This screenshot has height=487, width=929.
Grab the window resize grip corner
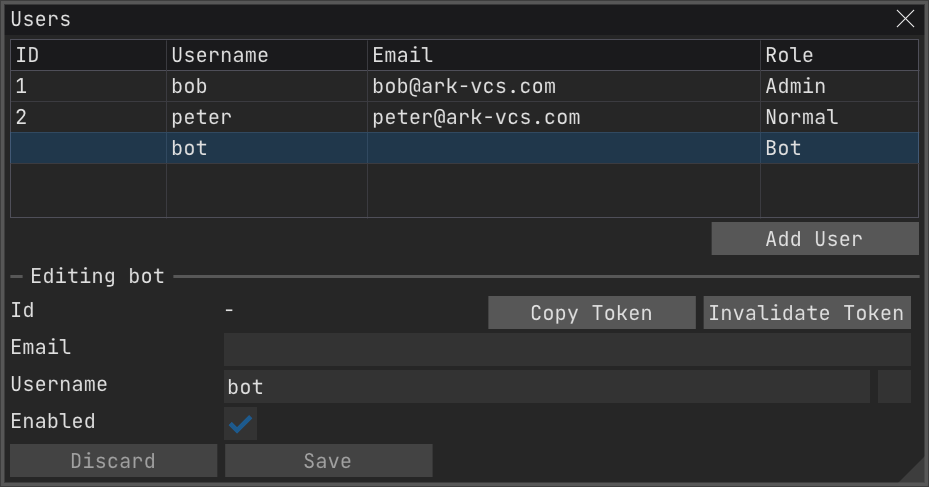coord(914,473)
